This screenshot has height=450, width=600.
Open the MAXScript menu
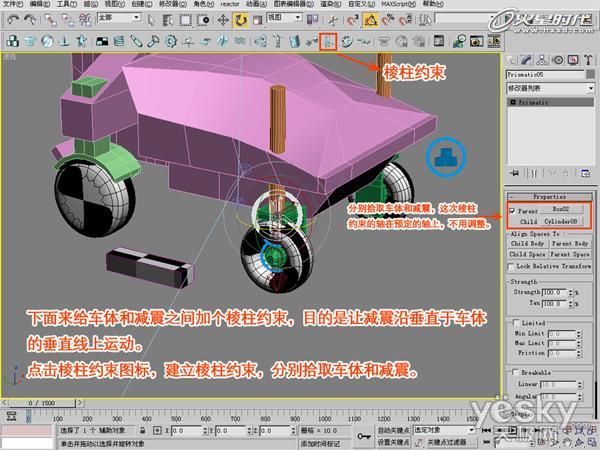pos(398,4)
